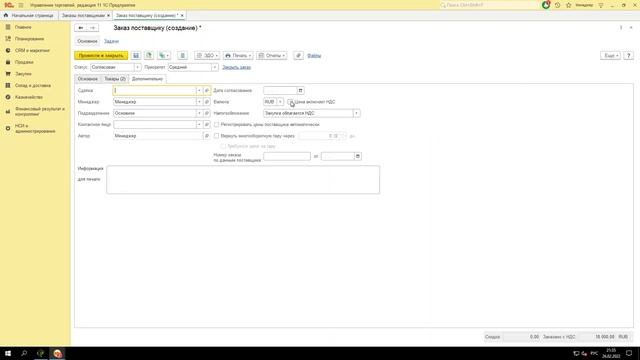
Task: Expand the Статус dropdown
Action: pos(138,67)
